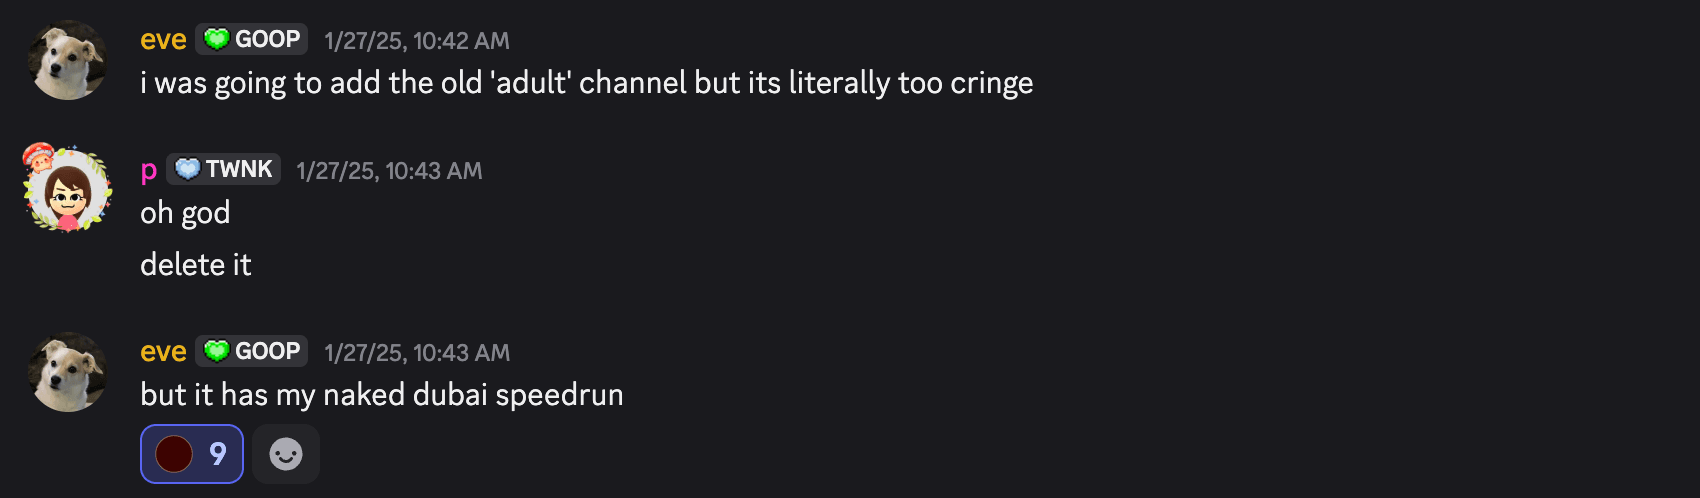
Task: Click the green heart icon in the lower GOOP tag
Action: 216,351
